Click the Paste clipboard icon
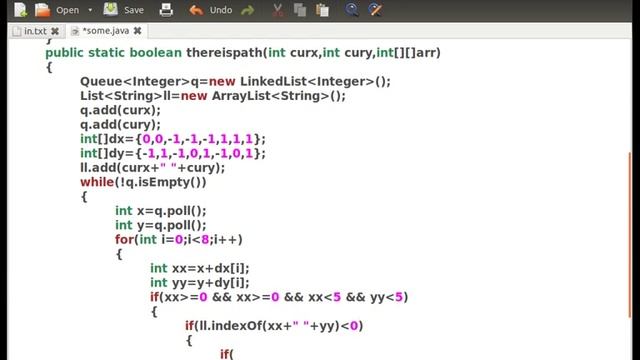640x360 pixels. coord(322,10)
